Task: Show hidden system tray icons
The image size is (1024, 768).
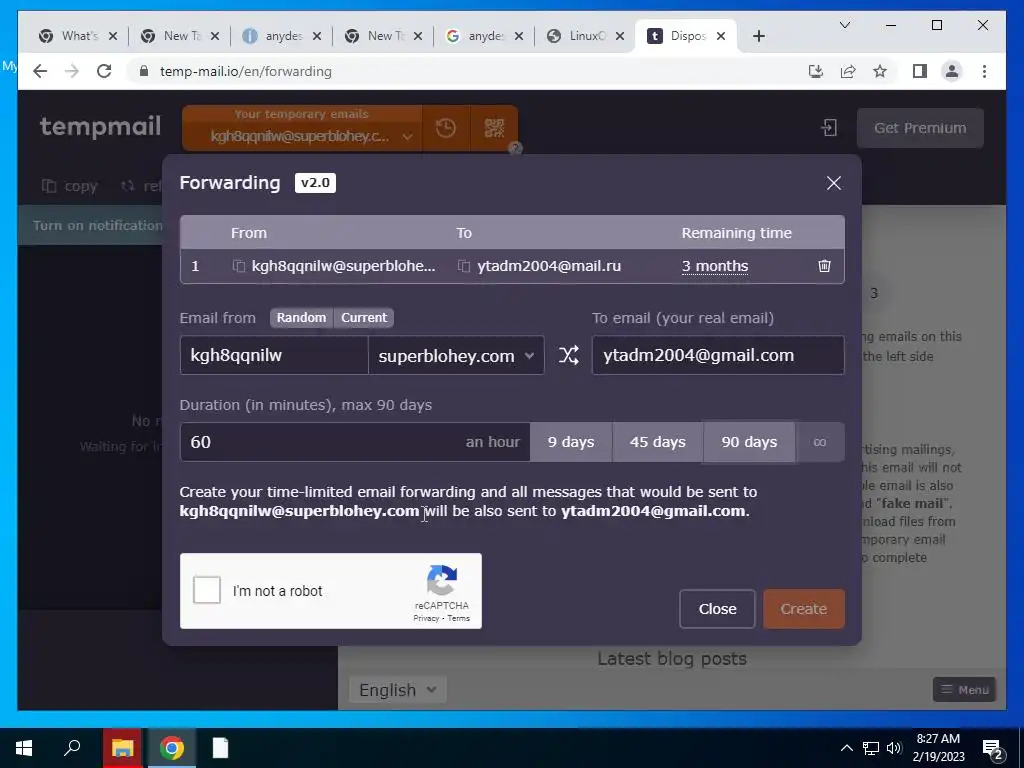Action: (x=846, y=748)
